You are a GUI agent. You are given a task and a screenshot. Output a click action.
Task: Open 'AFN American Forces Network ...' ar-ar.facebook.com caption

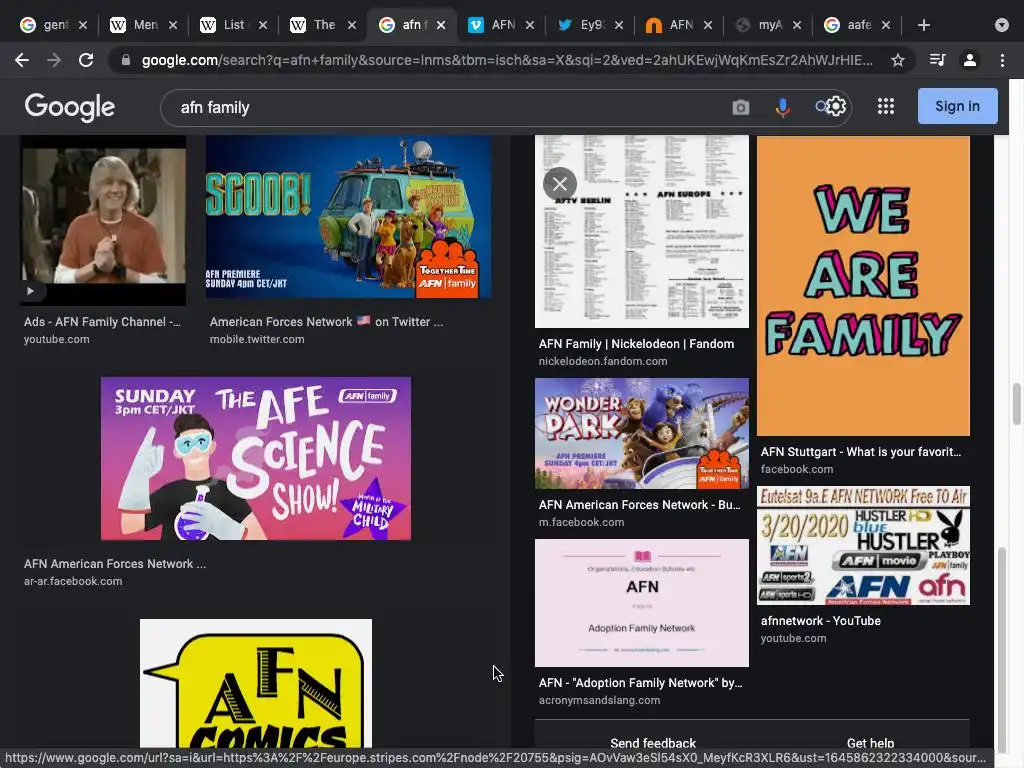click(115, 571)
